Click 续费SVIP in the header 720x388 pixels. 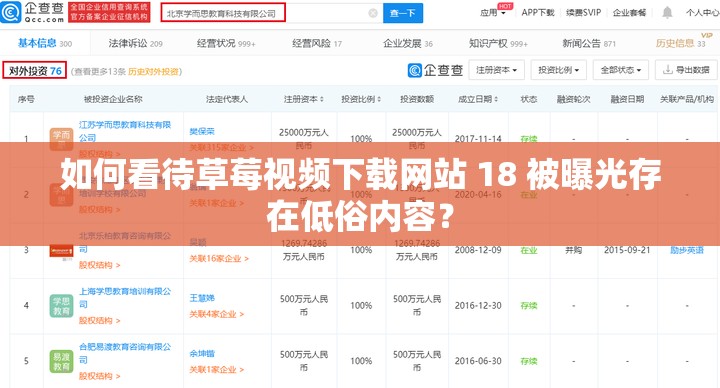pos(583,13)
